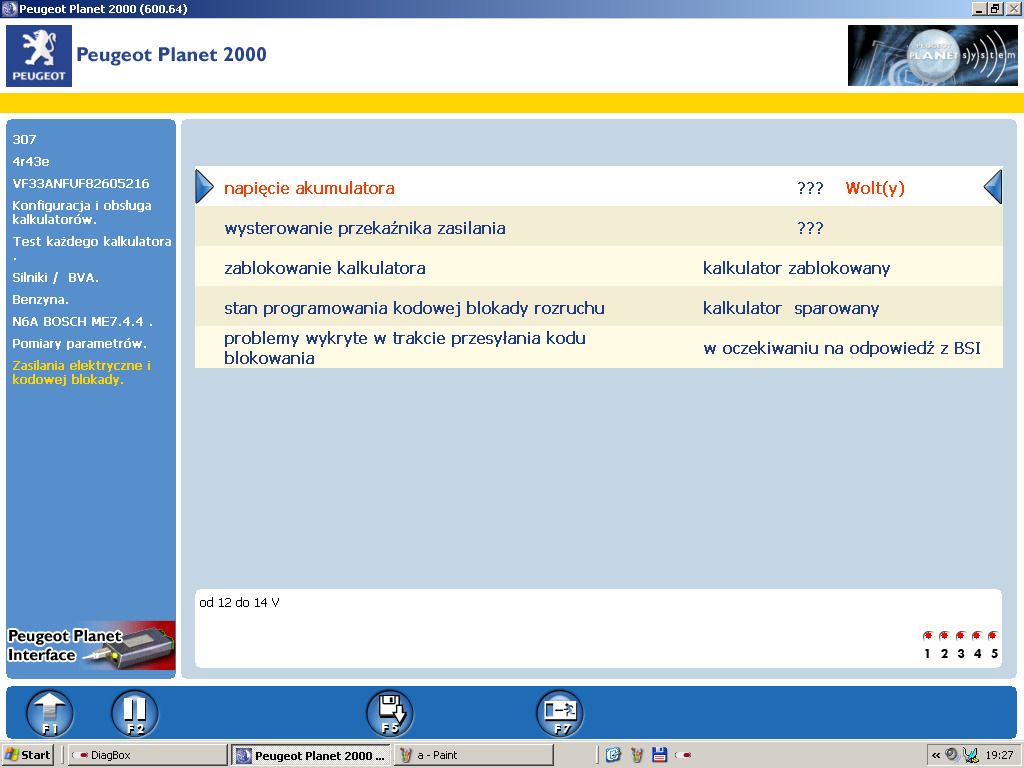Image resolution: width=1024 pixels, height=768 pixels.
Task: Click red indicator dot number 4
Action: point(976,635)
